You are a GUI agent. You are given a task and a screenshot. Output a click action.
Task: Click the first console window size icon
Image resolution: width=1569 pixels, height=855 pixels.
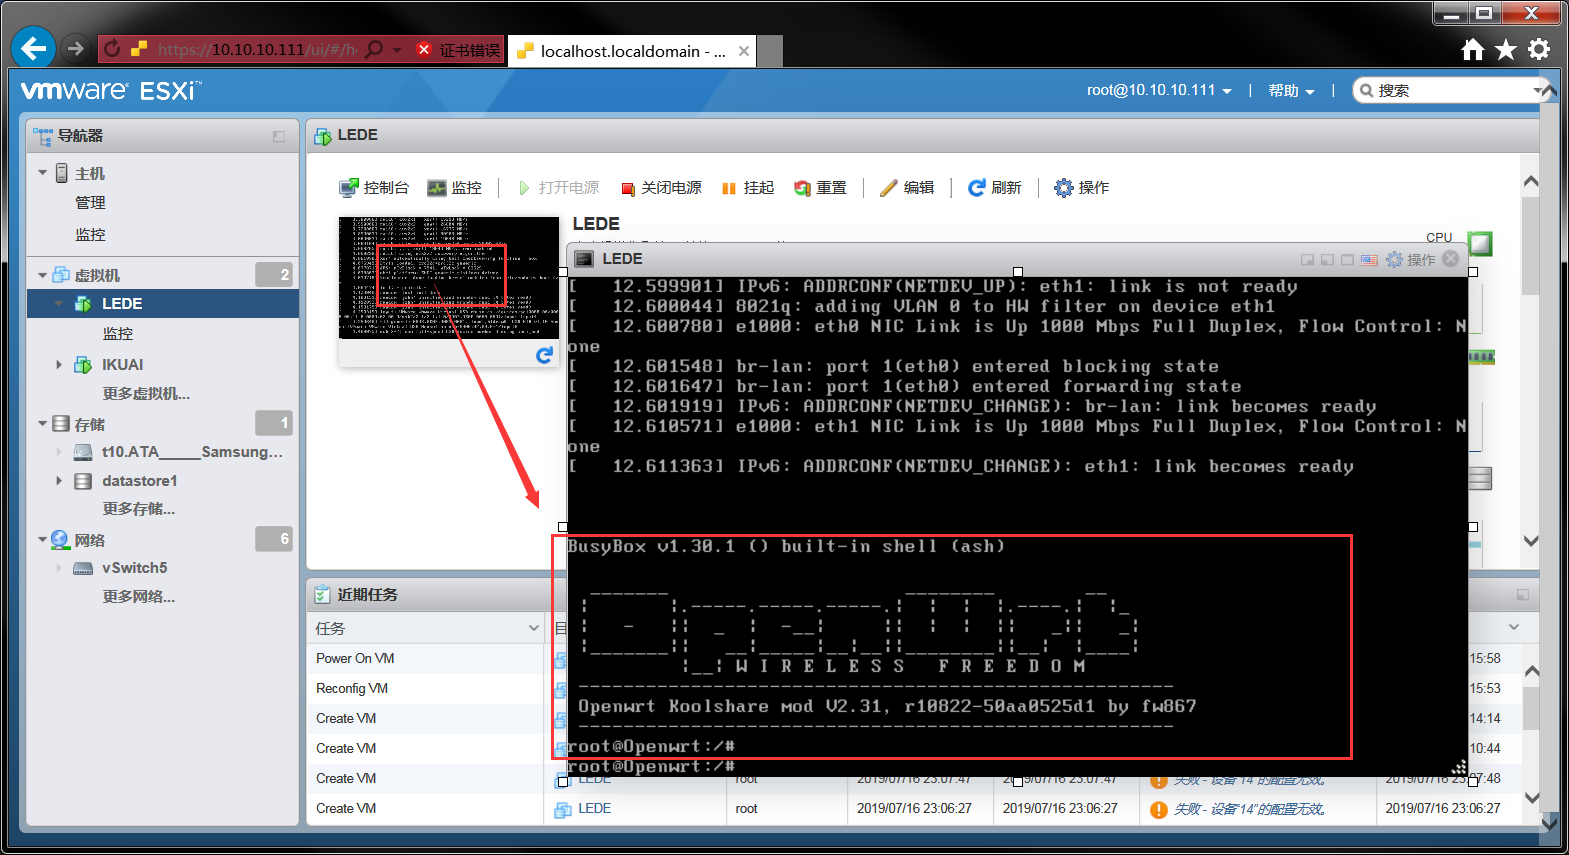click(x=1307, y=260)
